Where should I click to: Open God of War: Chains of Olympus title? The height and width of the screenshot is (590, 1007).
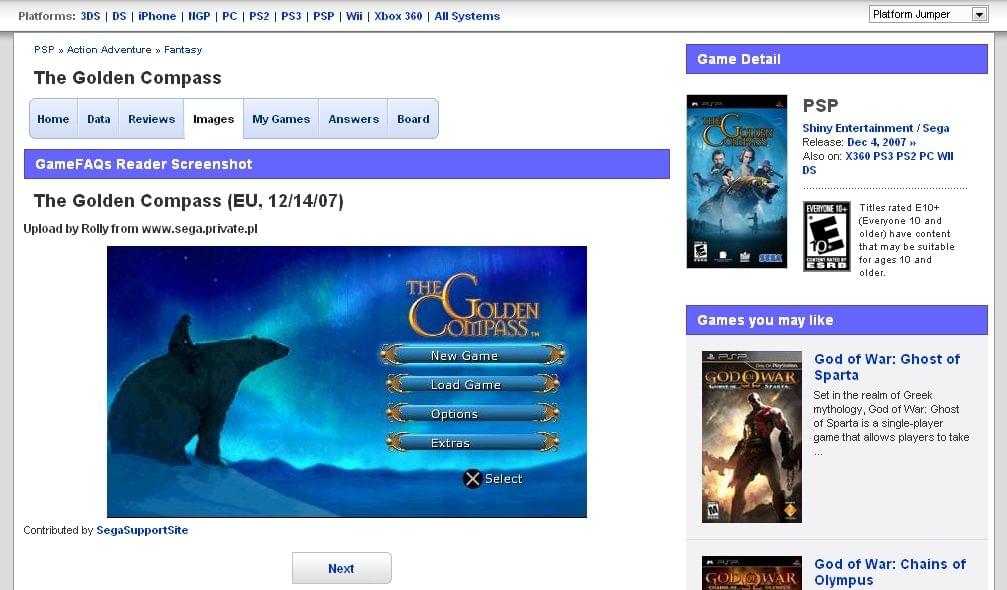[889, 572]
